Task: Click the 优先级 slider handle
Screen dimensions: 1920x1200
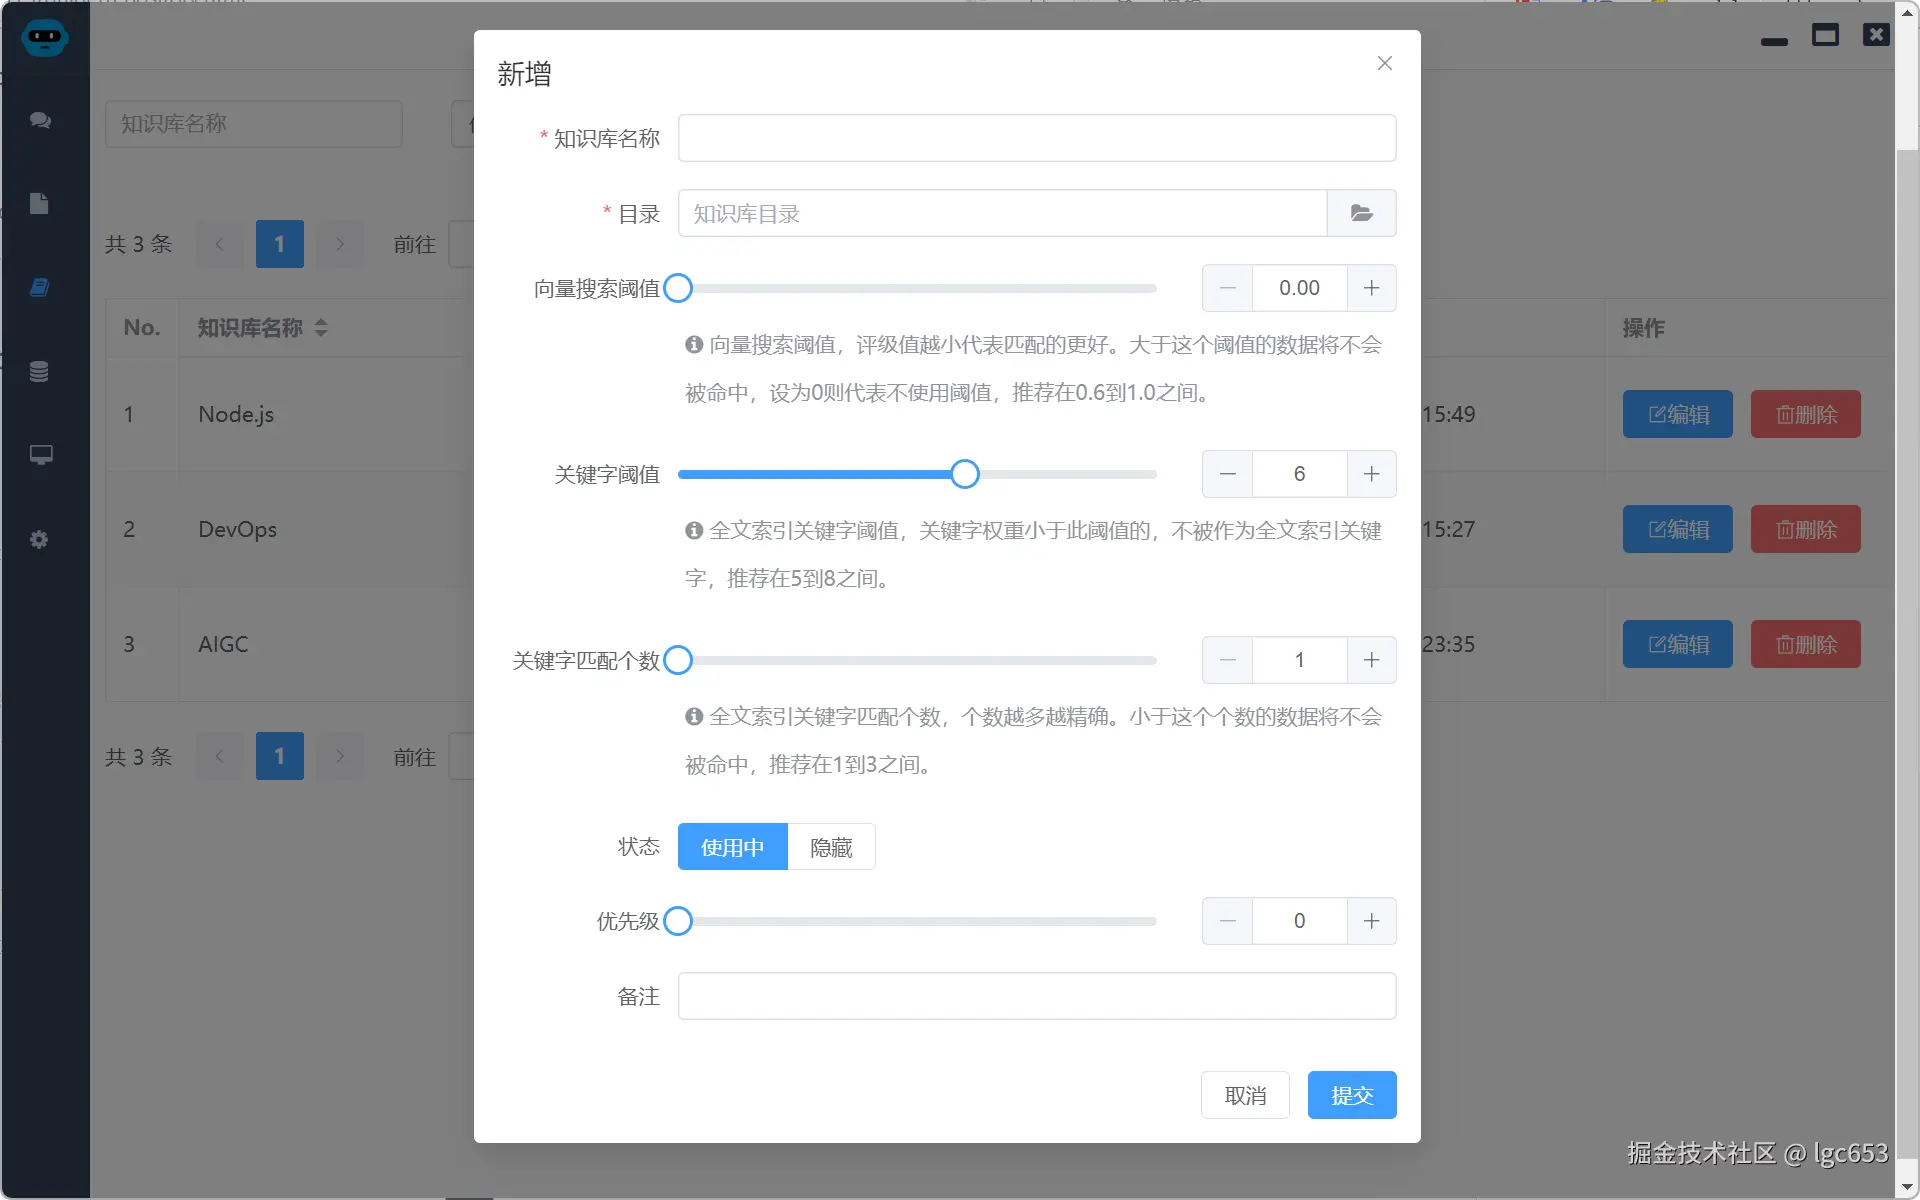Action: click(x=679, y=921)
